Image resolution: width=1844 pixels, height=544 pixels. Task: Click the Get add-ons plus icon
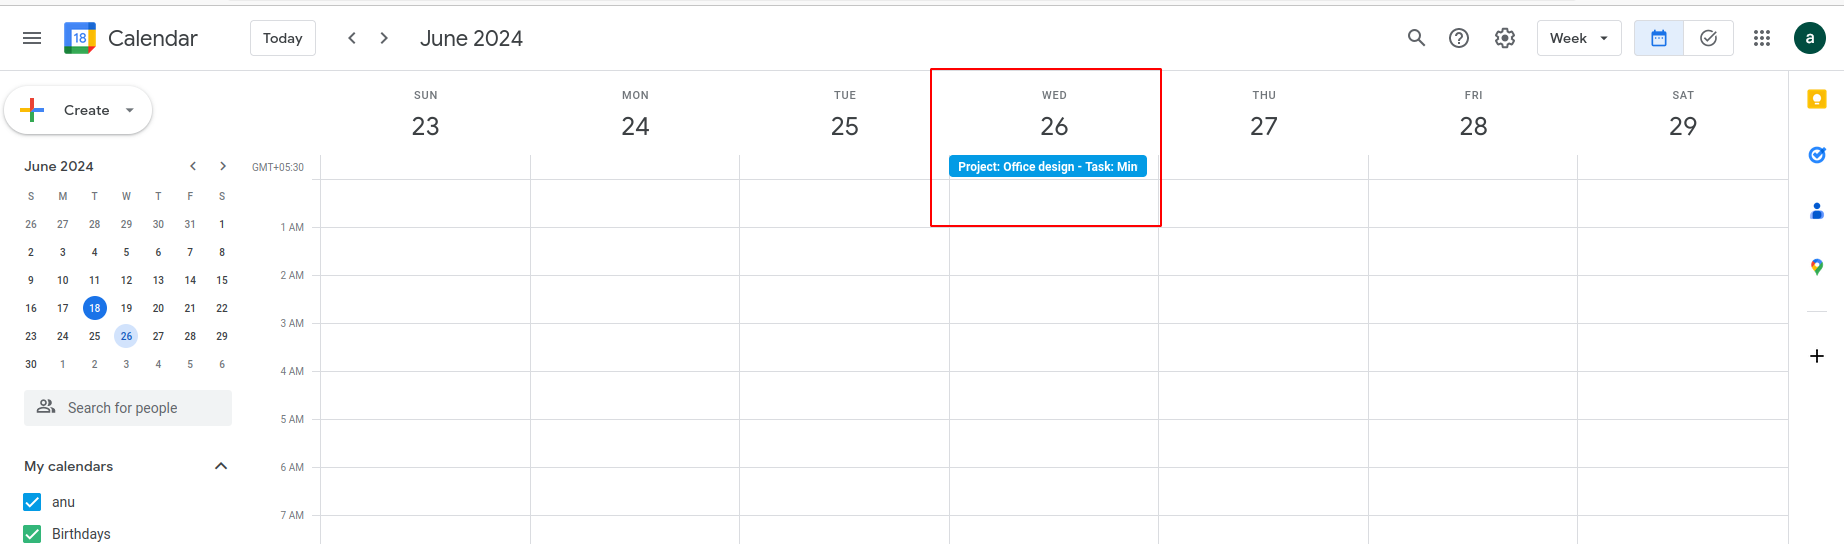pos(1817,356)
